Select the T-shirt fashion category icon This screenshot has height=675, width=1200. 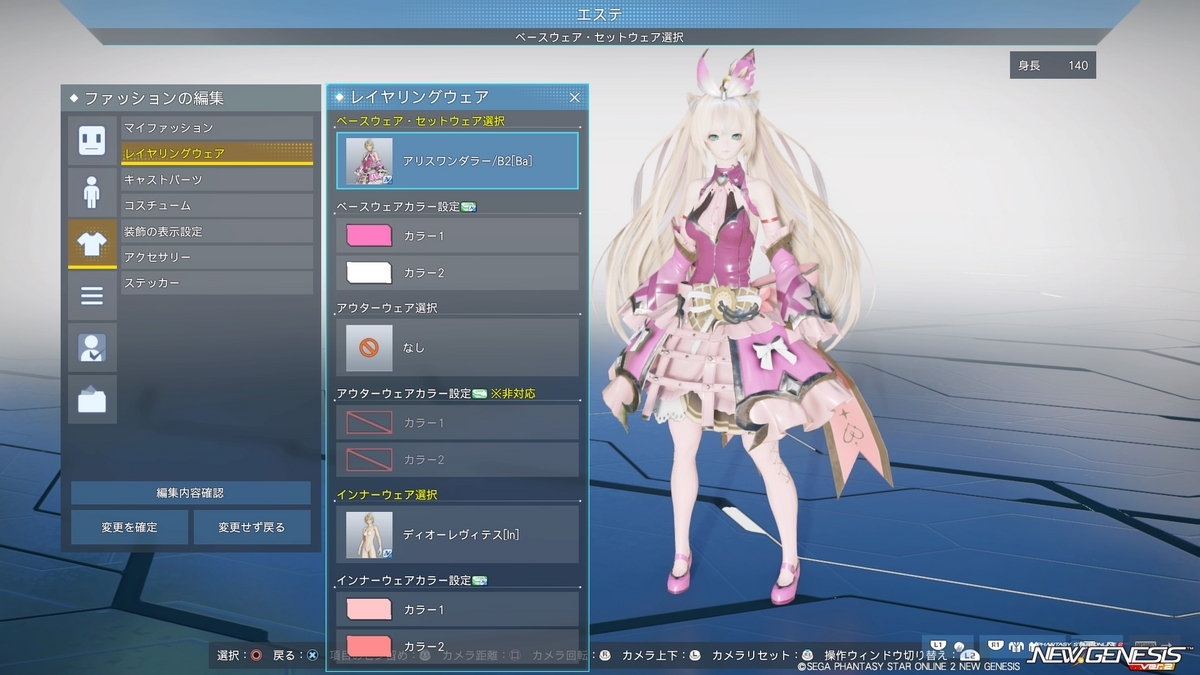click(92, 244)
